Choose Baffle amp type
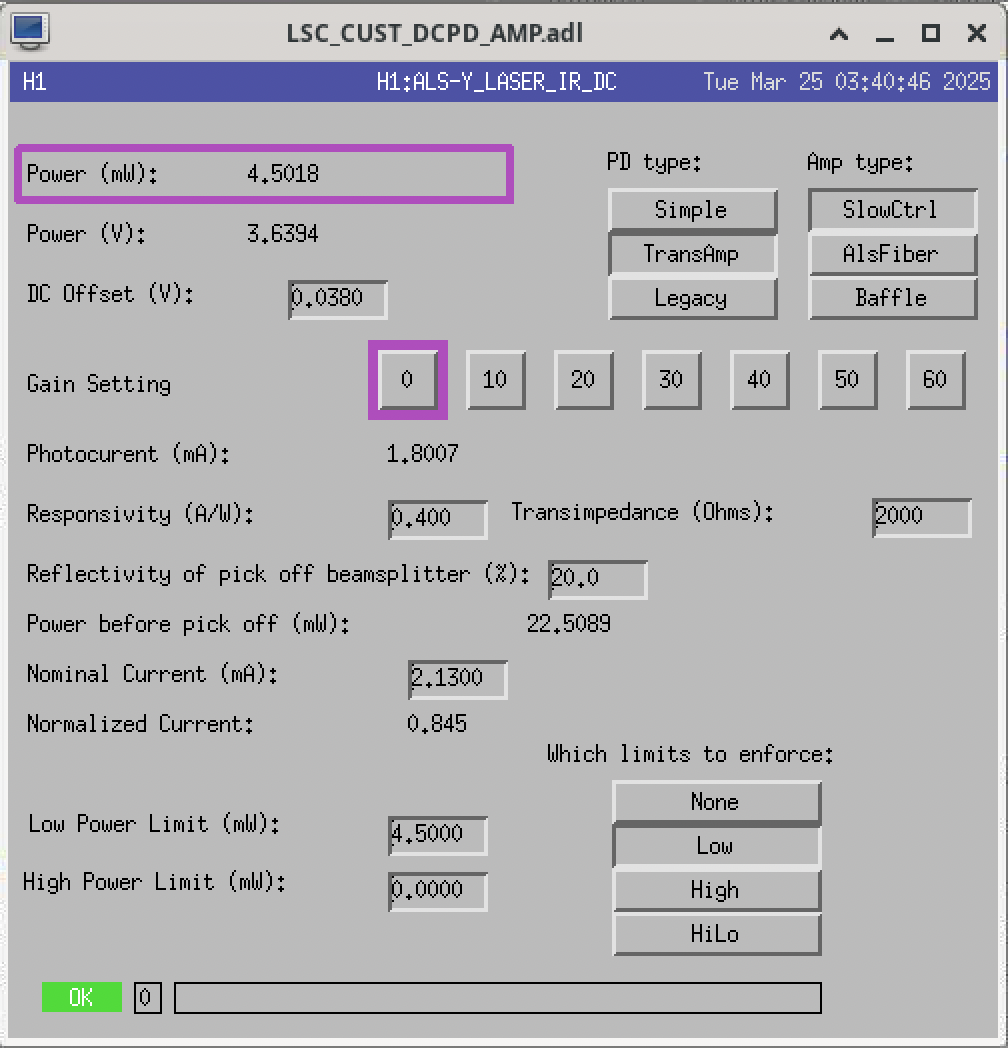The width and height of the screenshot is (1008, 1048). tap(892, 298)
